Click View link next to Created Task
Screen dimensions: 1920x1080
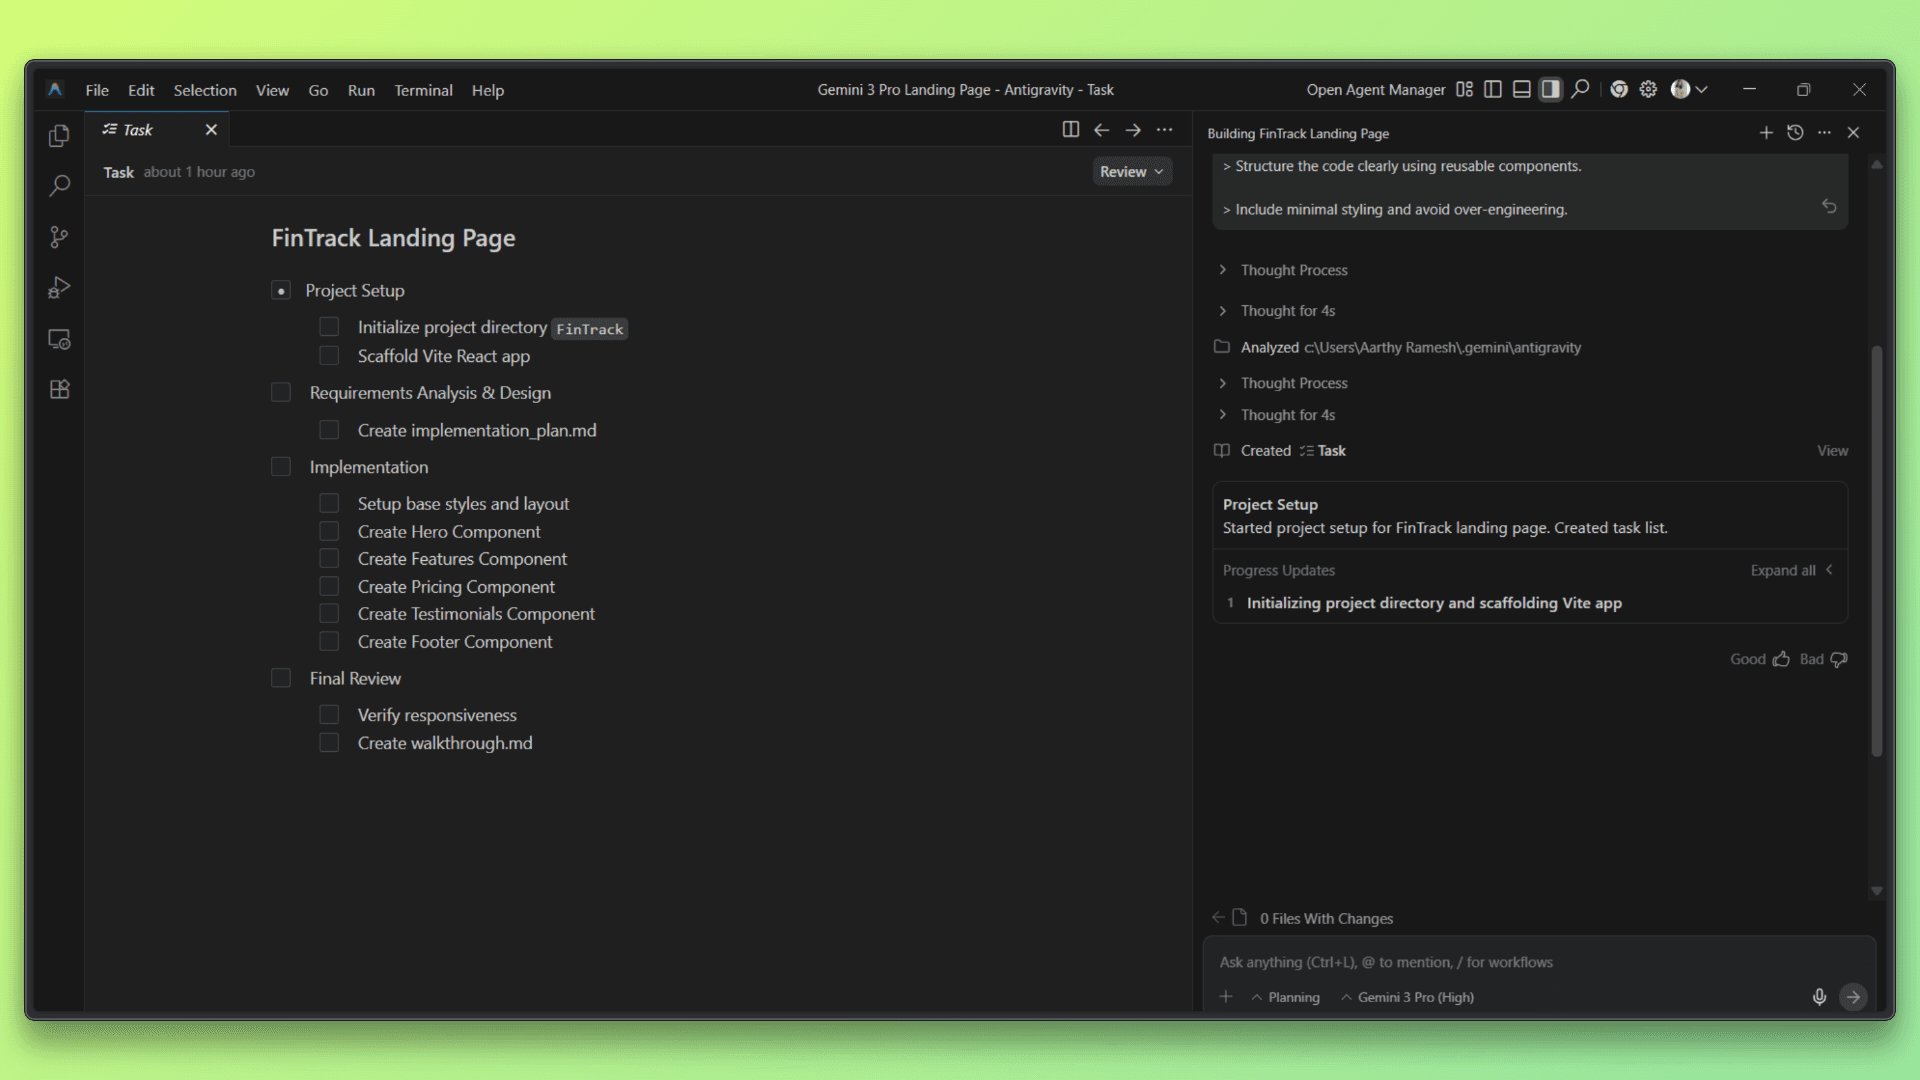[1832, 451]
